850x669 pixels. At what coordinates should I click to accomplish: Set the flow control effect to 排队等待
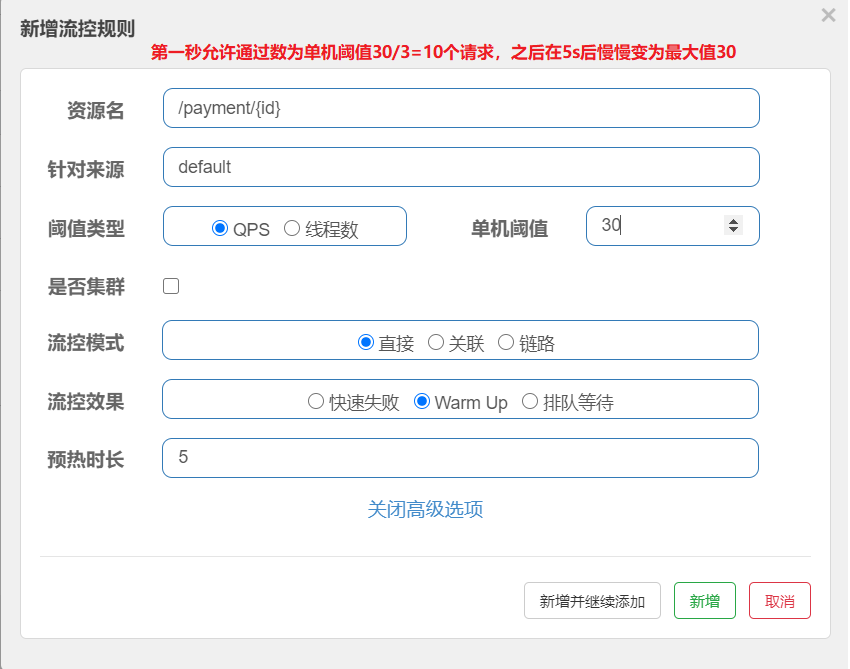pyautogui.click(x=530, y=401)
